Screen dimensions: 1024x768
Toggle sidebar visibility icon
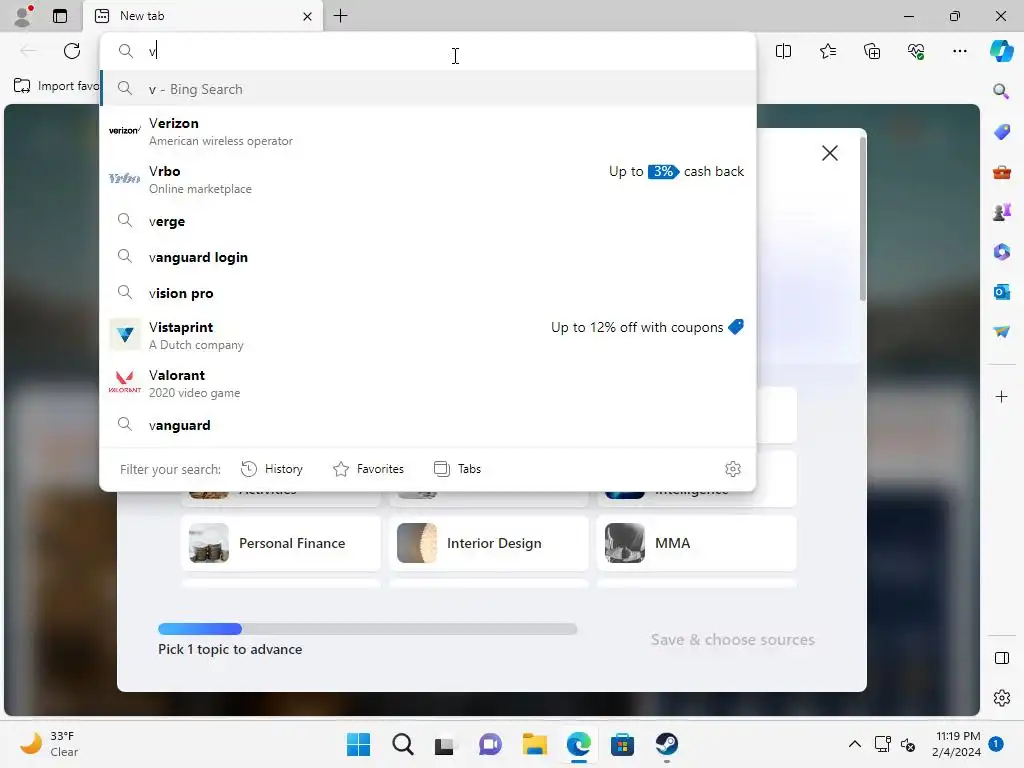click(1001, 658)
